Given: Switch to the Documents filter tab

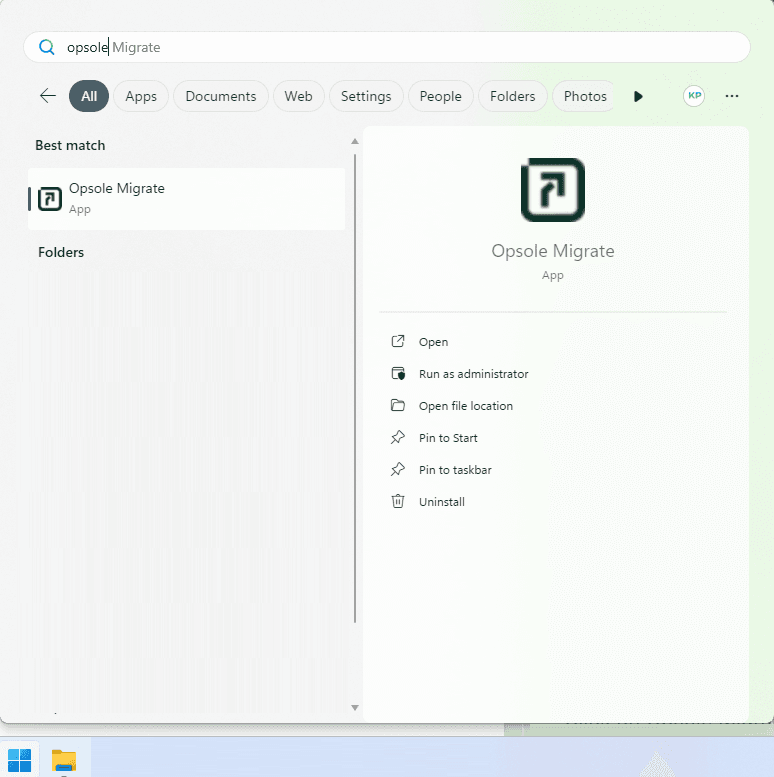Looking at the screenshot, I should 221,96.
